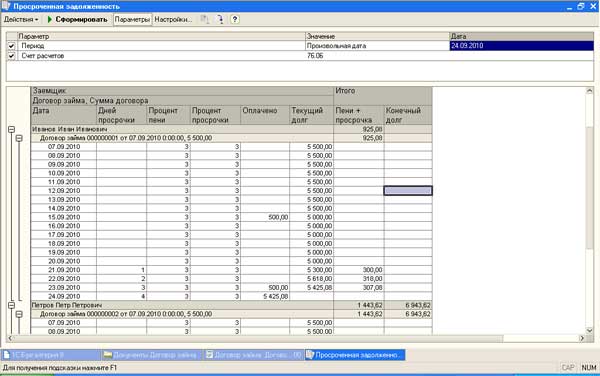Switch to the 1С:Бухгалтерия taskbar window
The width and height of the screenshot is (600, 376).
point(51,355)
